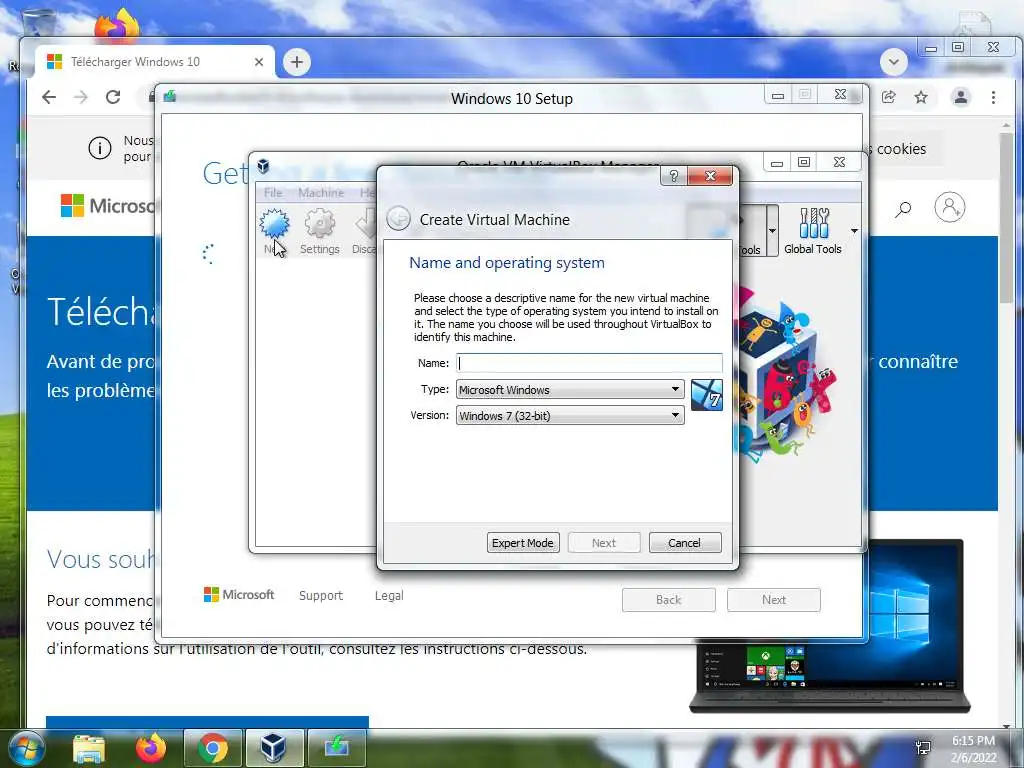Switch to Chrome in the taskbar
This screenshot has height=768, width=1024.
[x=213, y=748]
